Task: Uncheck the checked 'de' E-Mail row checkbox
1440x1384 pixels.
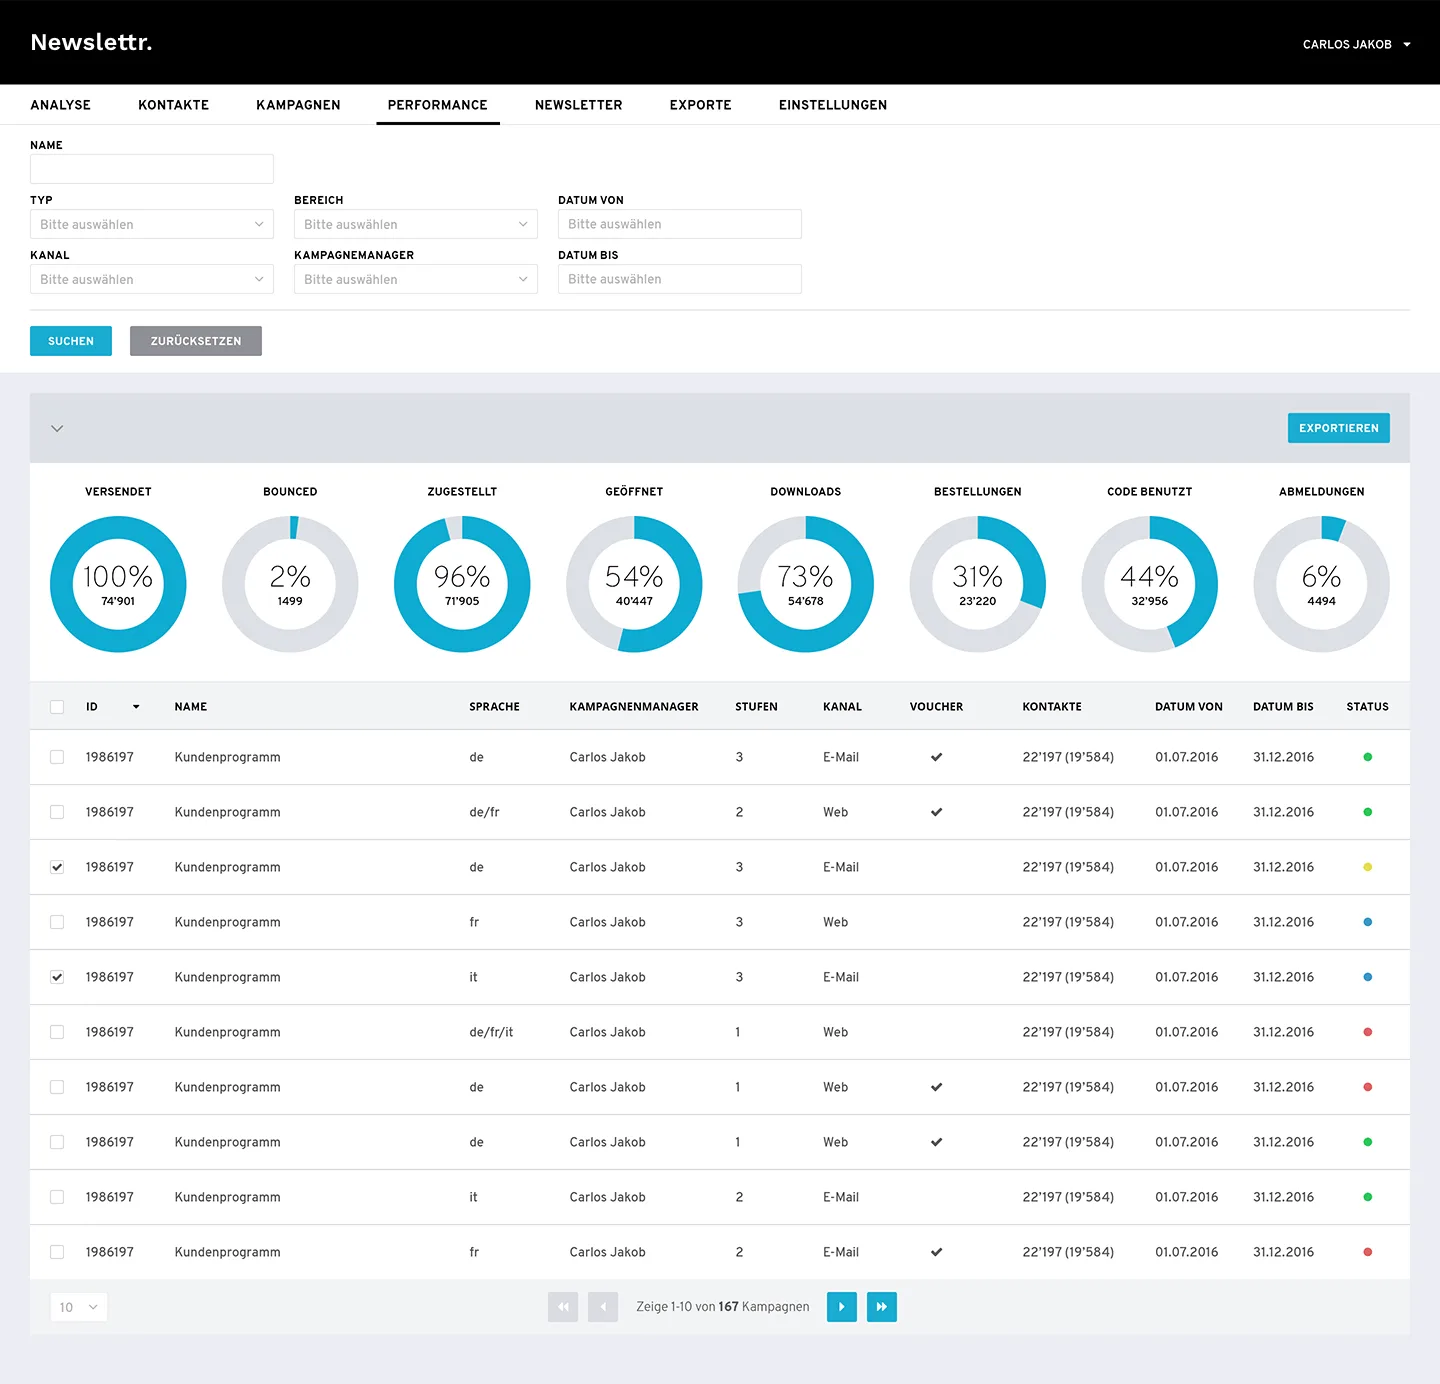Action: pyautogui.click(x=57, y=867)
